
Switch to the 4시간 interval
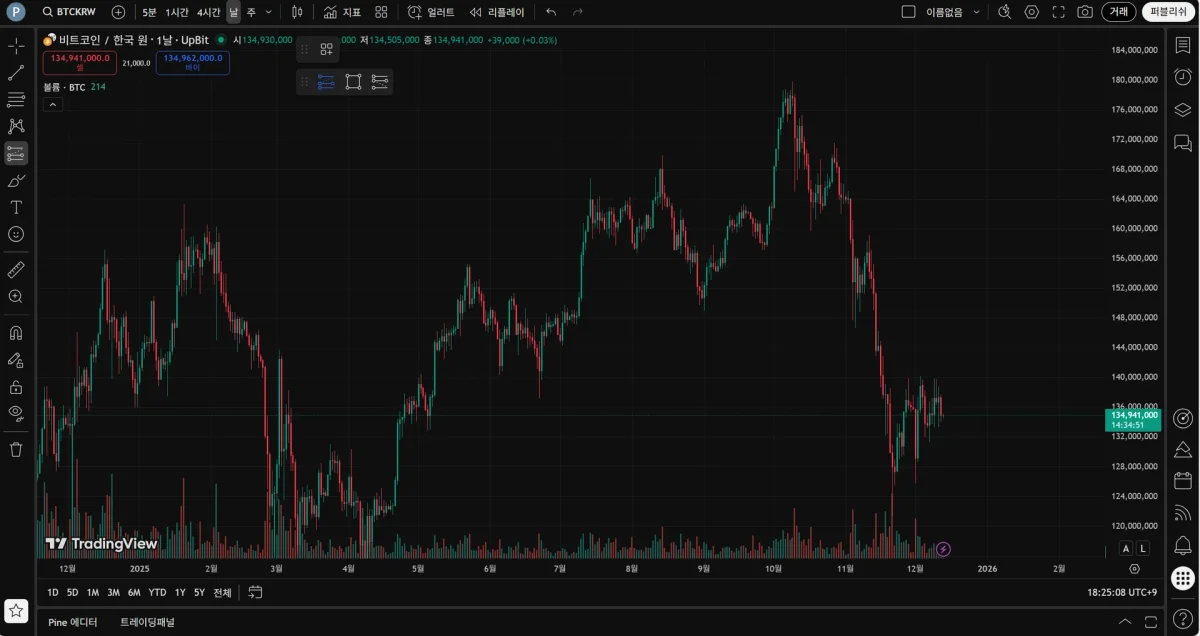pos(208,12)
